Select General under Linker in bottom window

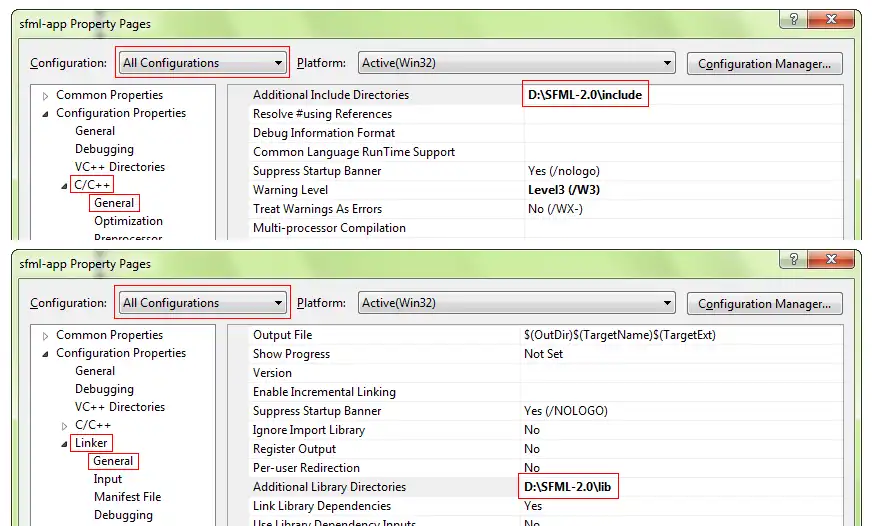pos(113,461)
